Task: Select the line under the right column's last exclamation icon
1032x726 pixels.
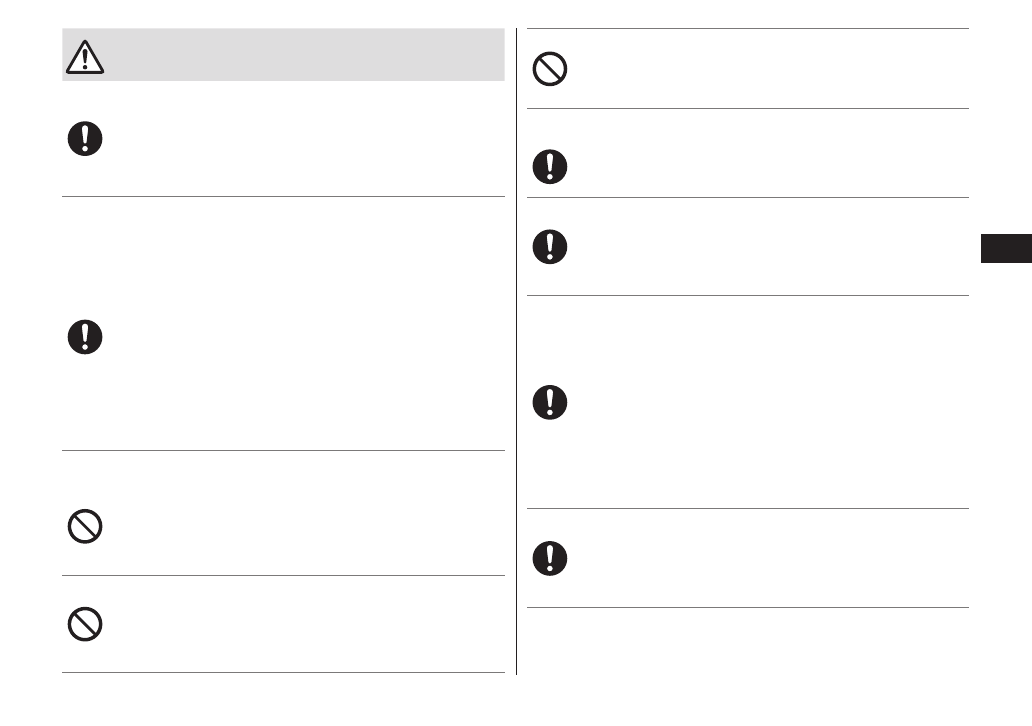Action: [x=747, y=607]
